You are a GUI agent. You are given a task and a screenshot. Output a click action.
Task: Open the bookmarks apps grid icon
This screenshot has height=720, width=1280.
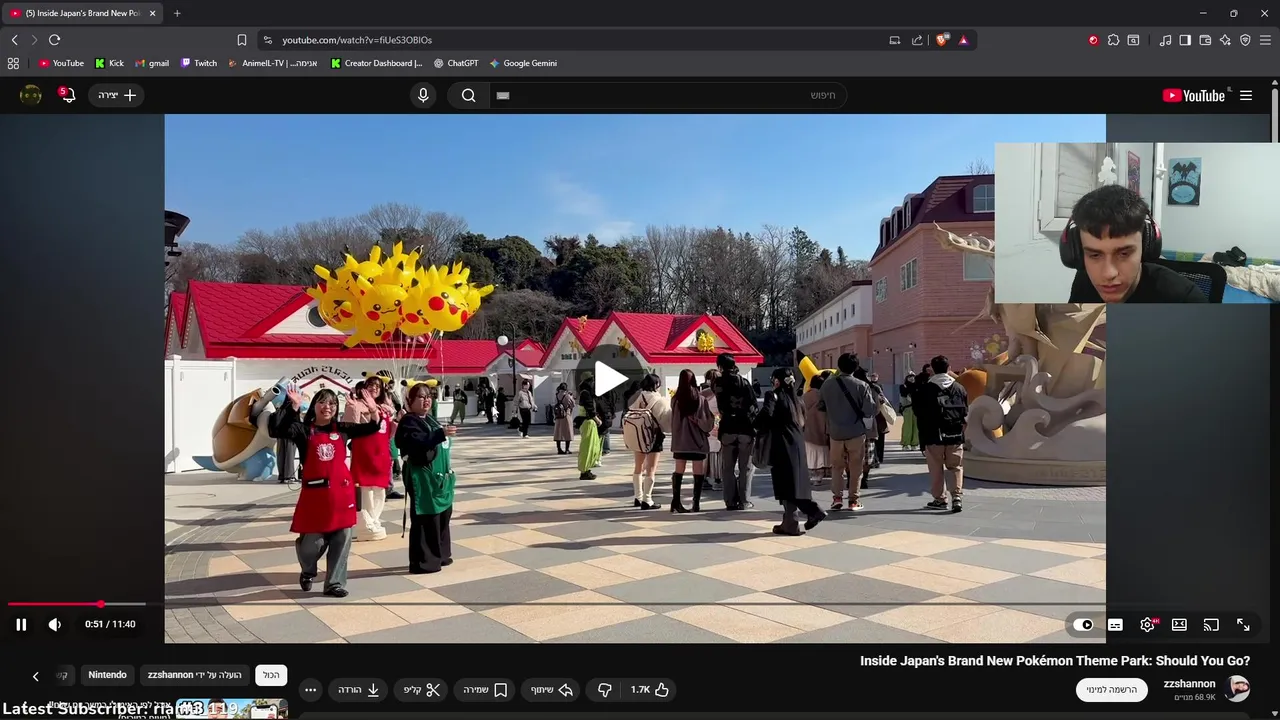13,63
